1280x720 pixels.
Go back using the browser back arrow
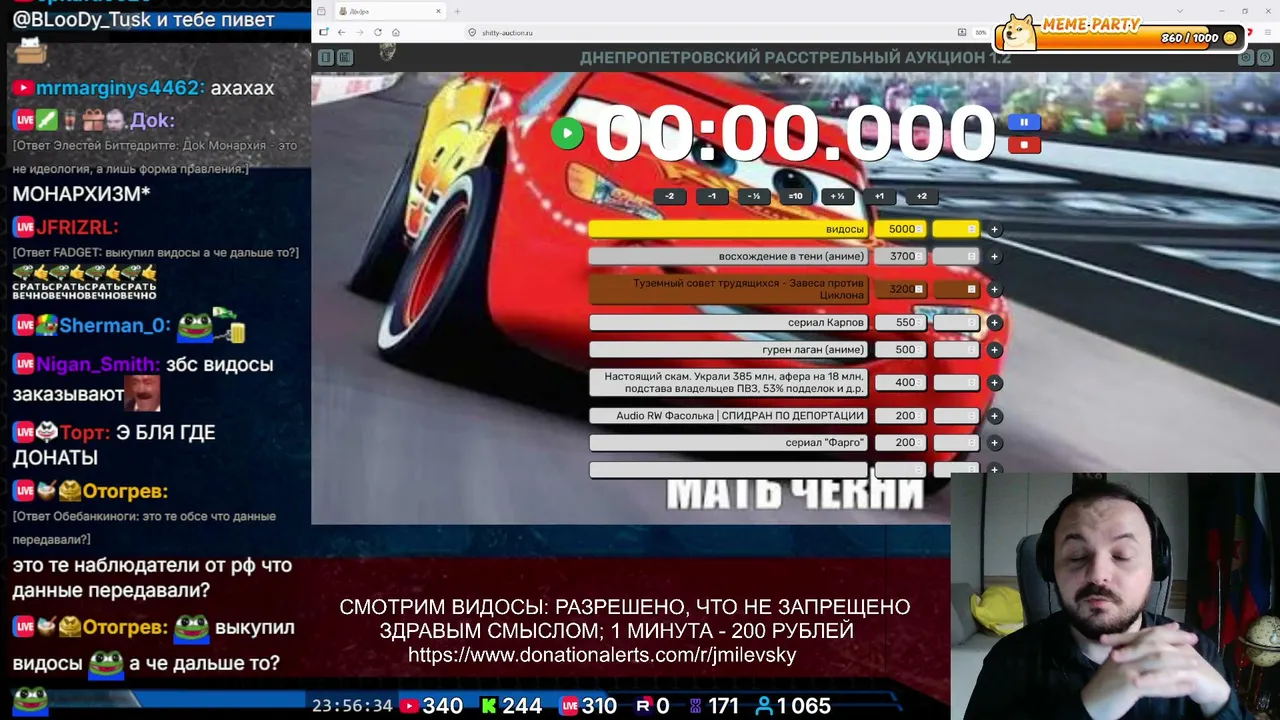341,33
